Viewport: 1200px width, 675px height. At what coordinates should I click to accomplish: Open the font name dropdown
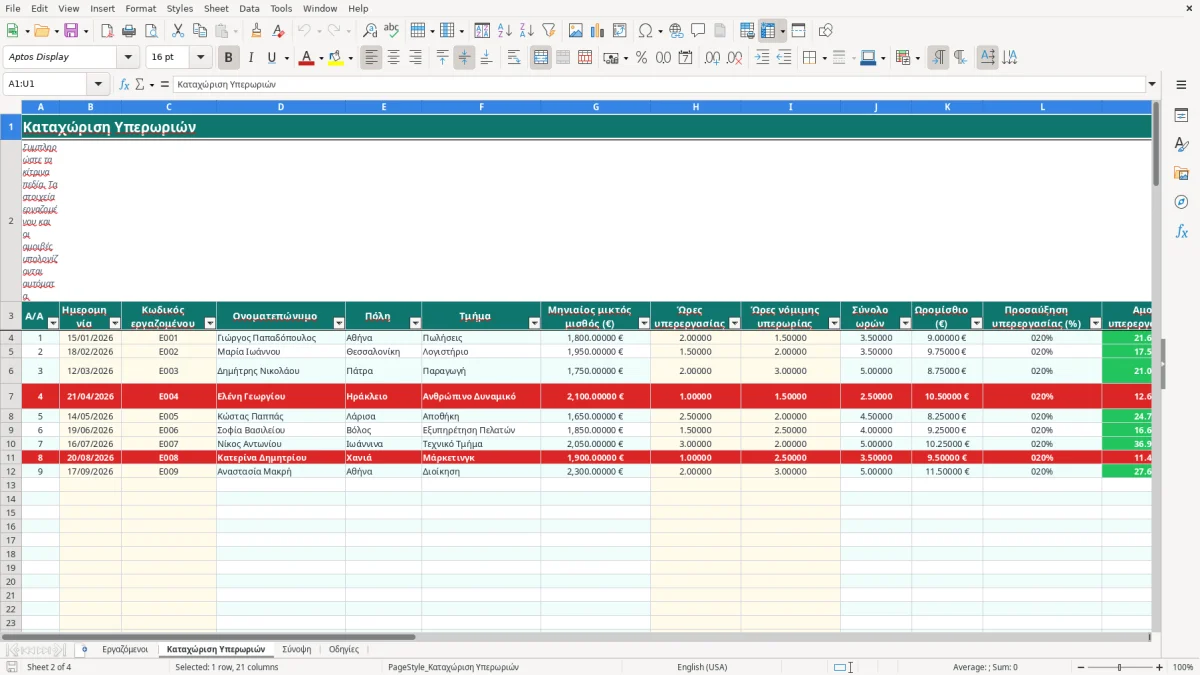[128, 58]
